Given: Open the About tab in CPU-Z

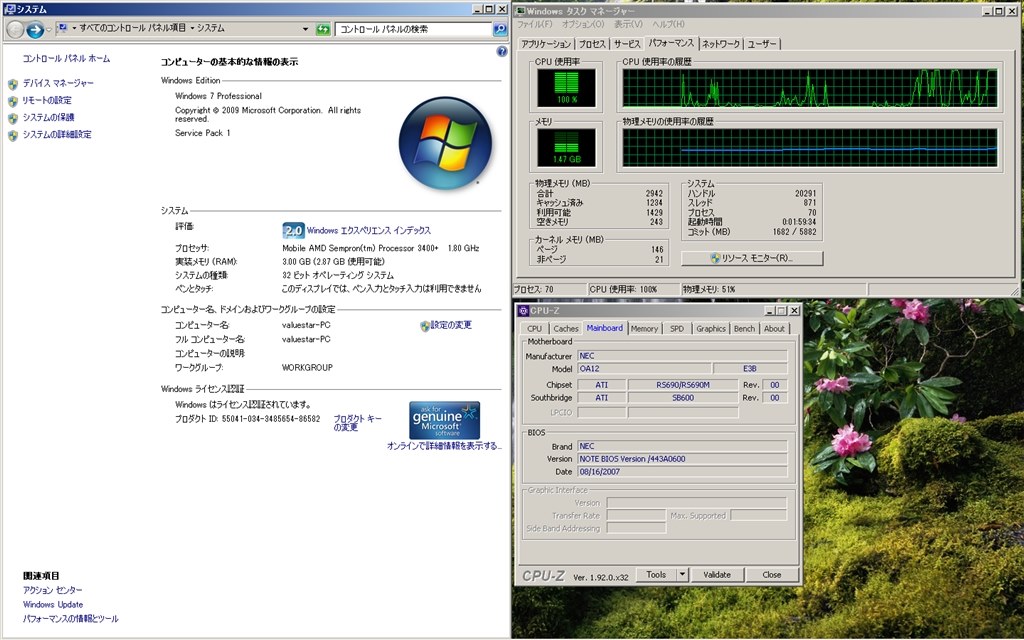Looking at the screenshot, I should point(774,329).
